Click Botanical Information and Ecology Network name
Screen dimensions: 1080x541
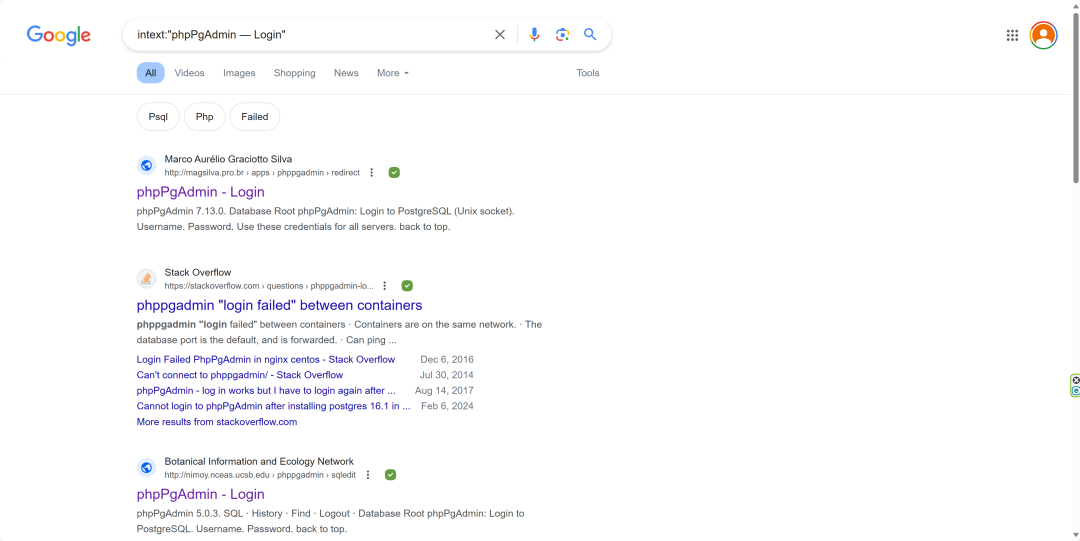[259, 462]
